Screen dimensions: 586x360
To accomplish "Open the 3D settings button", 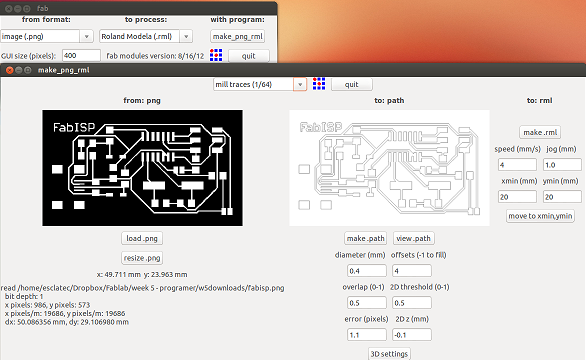I will [389, 354].
